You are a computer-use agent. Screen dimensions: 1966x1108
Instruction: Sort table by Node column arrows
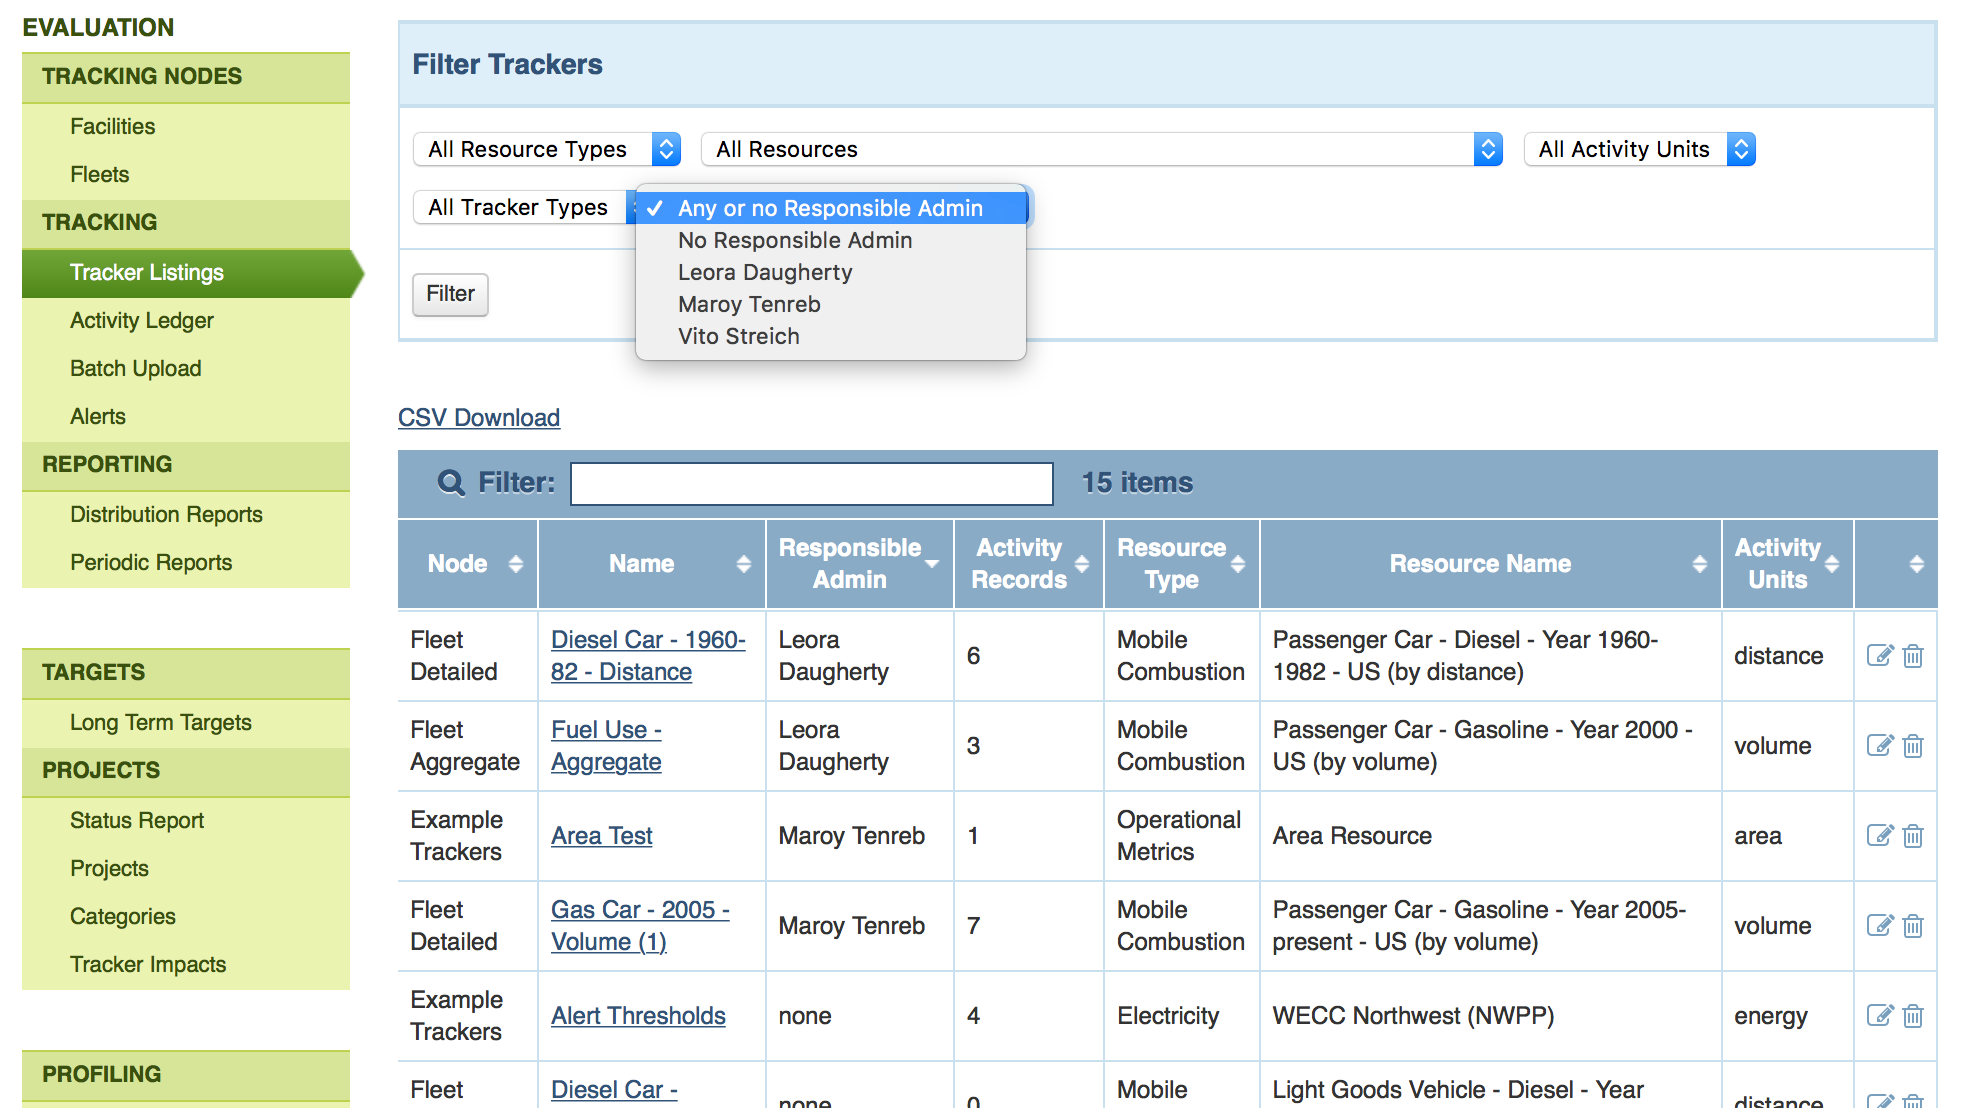[x=515, y=564]
